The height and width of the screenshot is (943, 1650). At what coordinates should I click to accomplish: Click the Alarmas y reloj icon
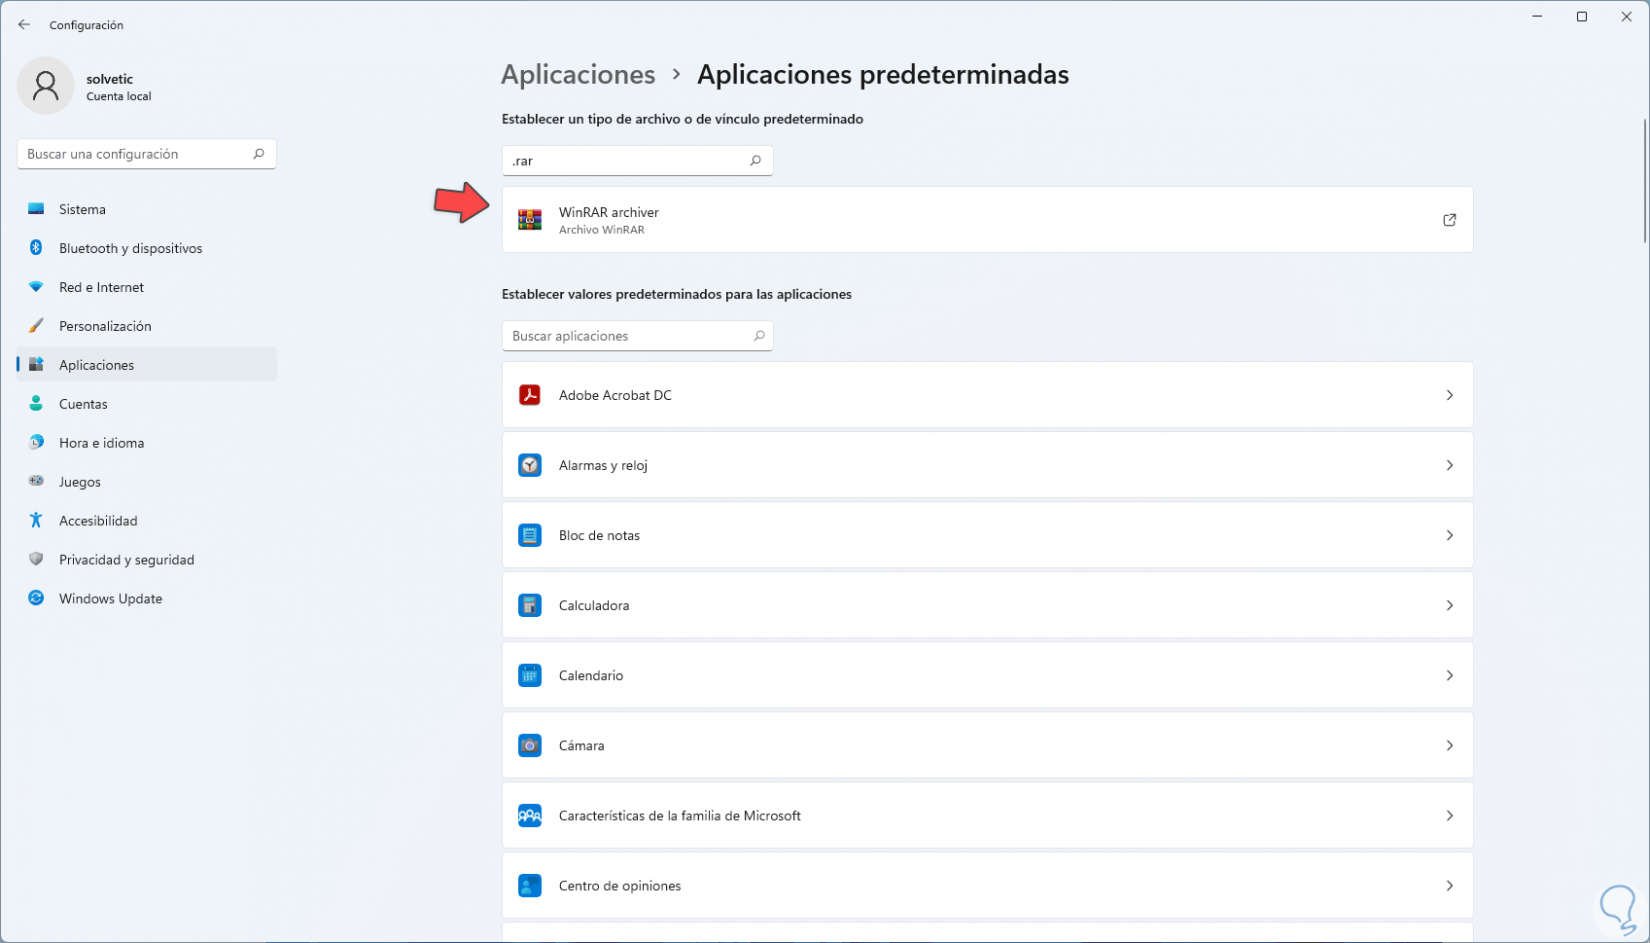point(529,465)
